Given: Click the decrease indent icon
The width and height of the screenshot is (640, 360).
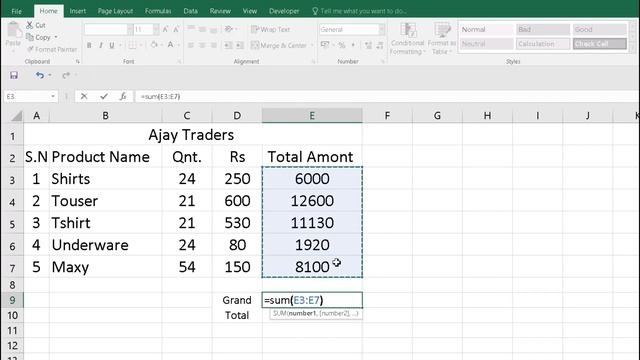Looking at the screenshot, I should (x=228, y=45).
